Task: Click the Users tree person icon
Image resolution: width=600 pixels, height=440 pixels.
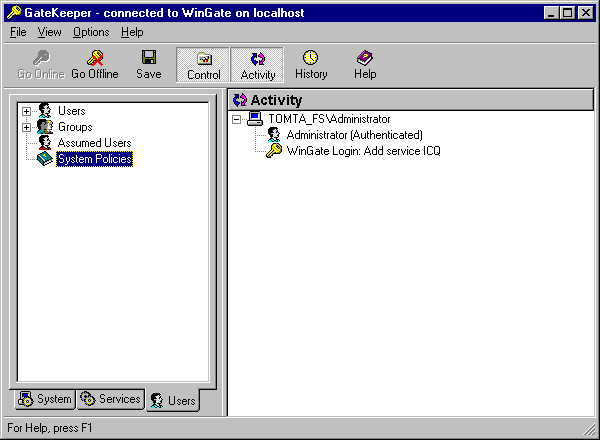Action: coord(45,111)
